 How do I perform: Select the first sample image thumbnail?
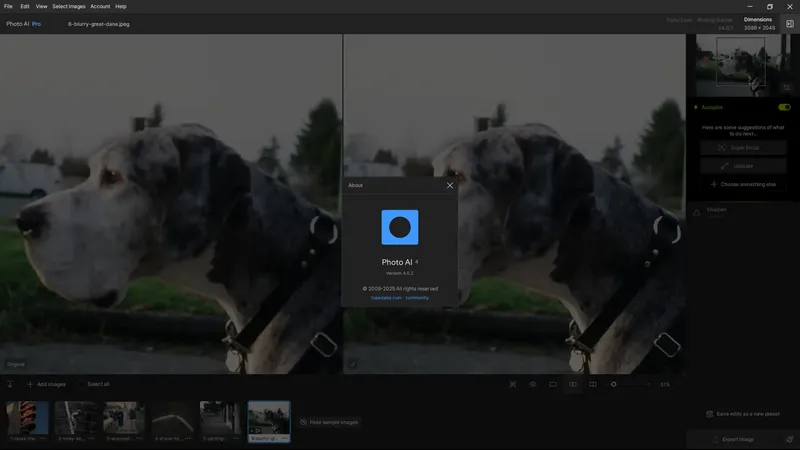[27, 421]
